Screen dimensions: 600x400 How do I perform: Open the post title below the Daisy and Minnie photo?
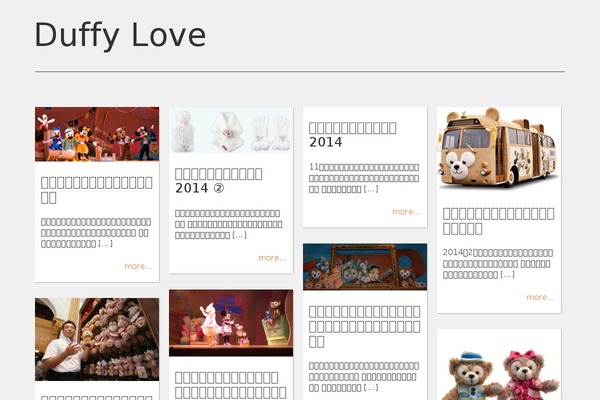click(231, 385)
